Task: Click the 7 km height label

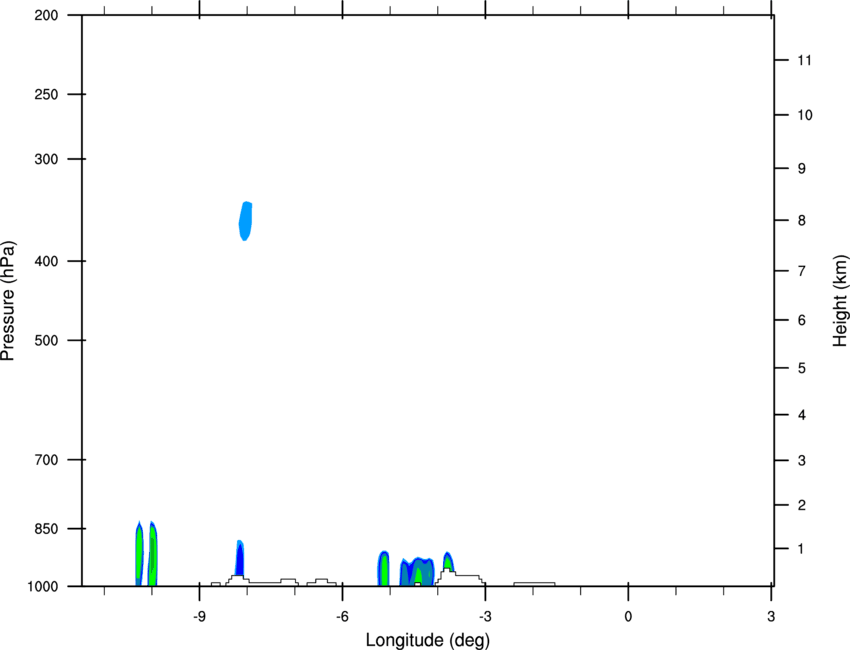Action: [x=802, y=271]
